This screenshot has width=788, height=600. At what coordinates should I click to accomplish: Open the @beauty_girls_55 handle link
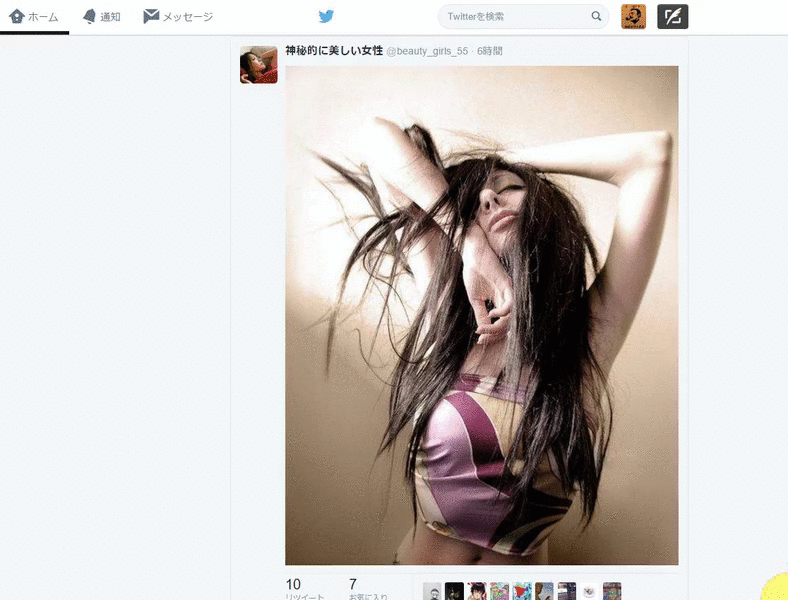tap(427, 51)
